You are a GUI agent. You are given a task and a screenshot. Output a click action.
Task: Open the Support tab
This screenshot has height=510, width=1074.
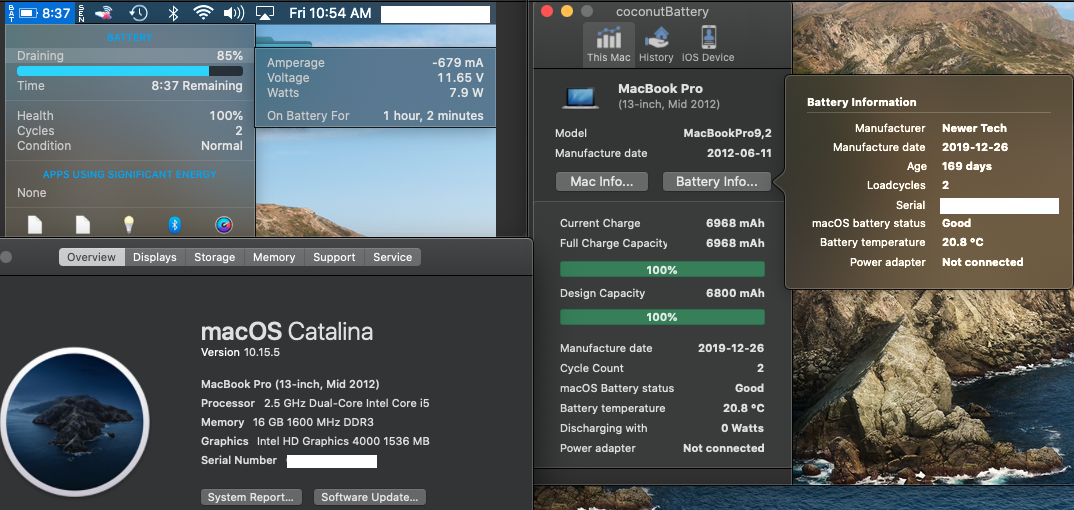pos(334,257)
